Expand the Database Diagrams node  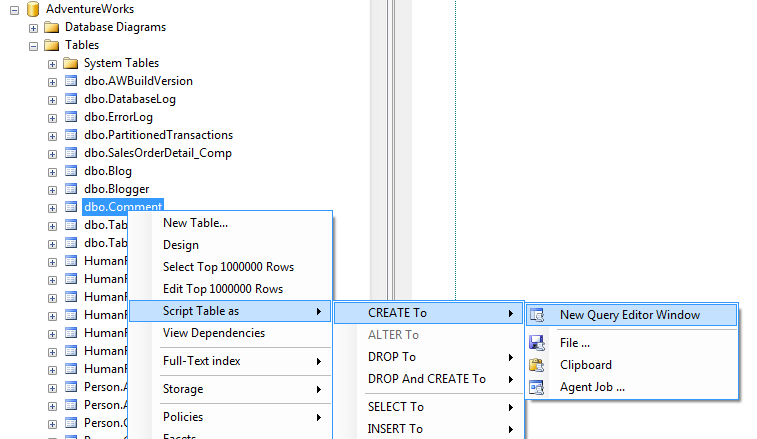pyautogui.click(x=33, y=28)
